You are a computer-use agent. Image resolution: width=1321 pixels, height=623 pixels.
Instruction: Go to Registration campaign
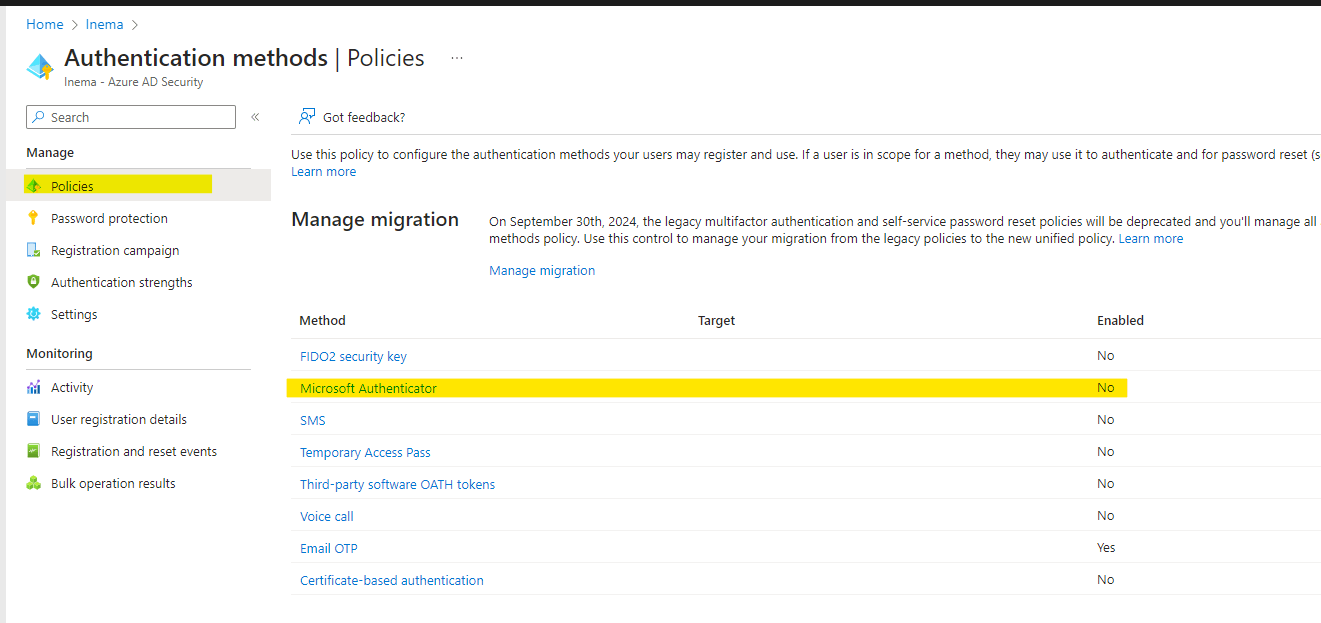tap(115, 250)
